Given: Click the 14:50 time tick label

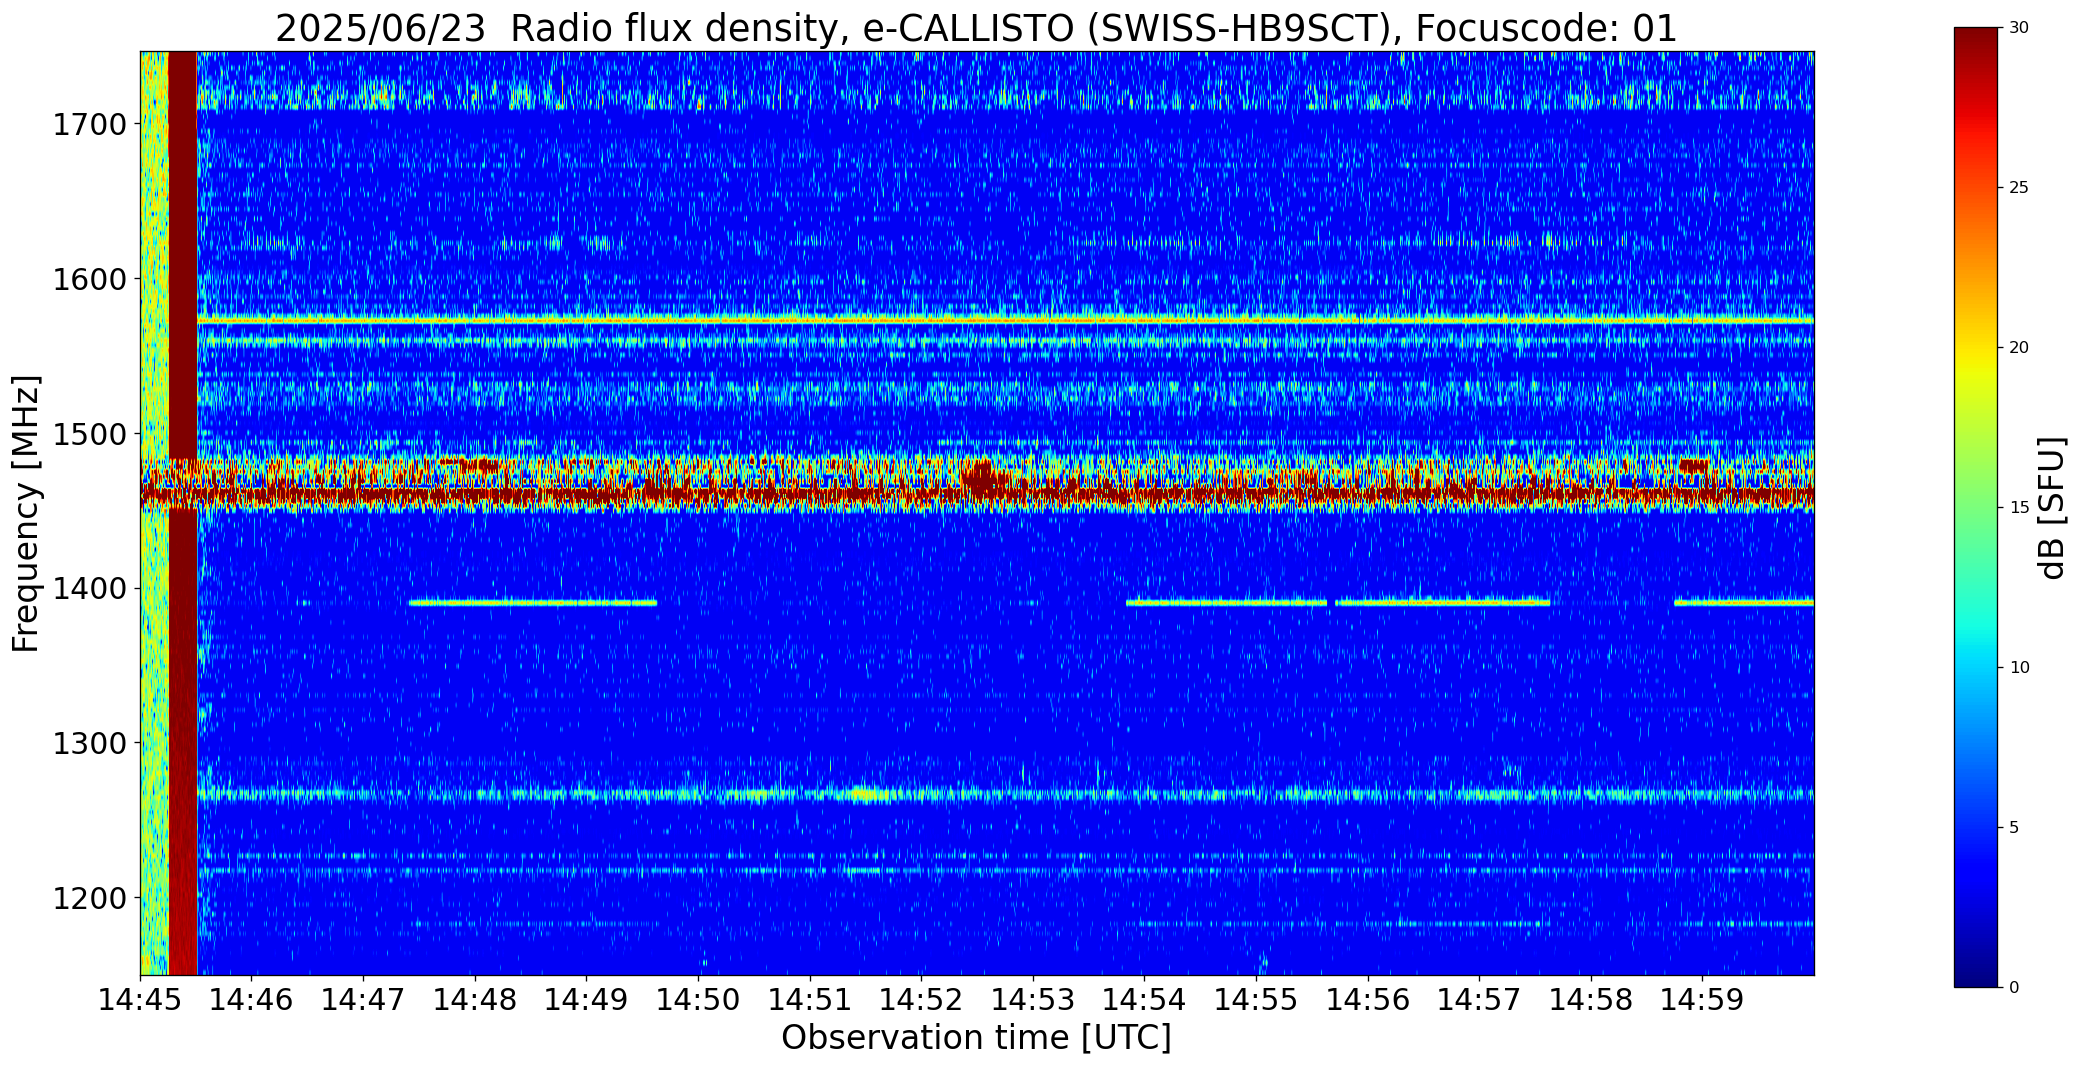Looking at the screenshot, I should [x=698, y=998].
